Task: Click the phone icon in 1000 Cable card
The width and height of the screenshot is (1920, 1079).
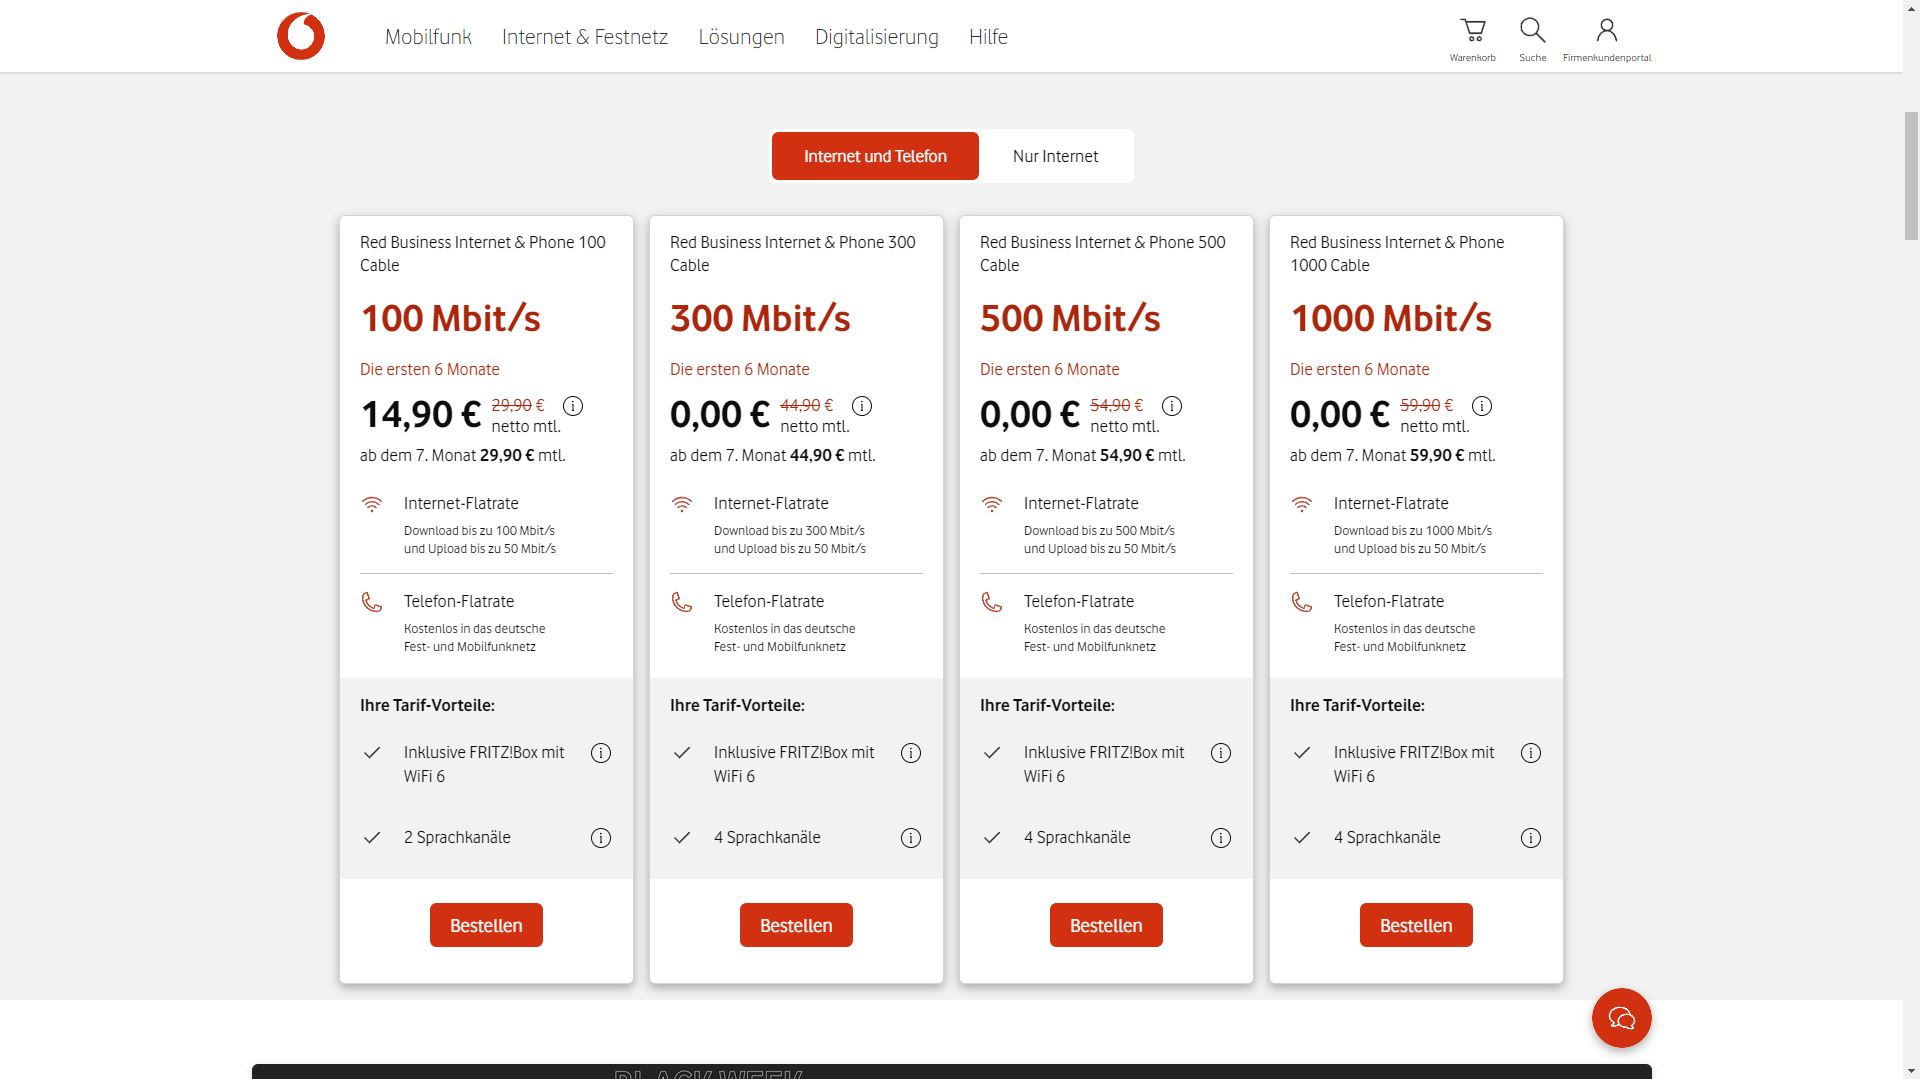Action: 1302,602
